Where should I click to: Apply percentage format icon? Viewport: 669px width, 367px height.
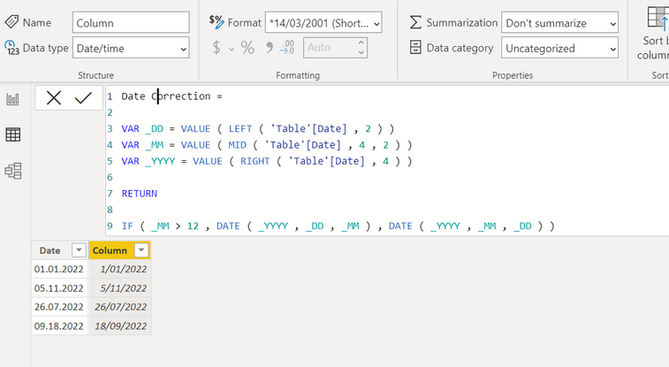(x=247, y=47)
